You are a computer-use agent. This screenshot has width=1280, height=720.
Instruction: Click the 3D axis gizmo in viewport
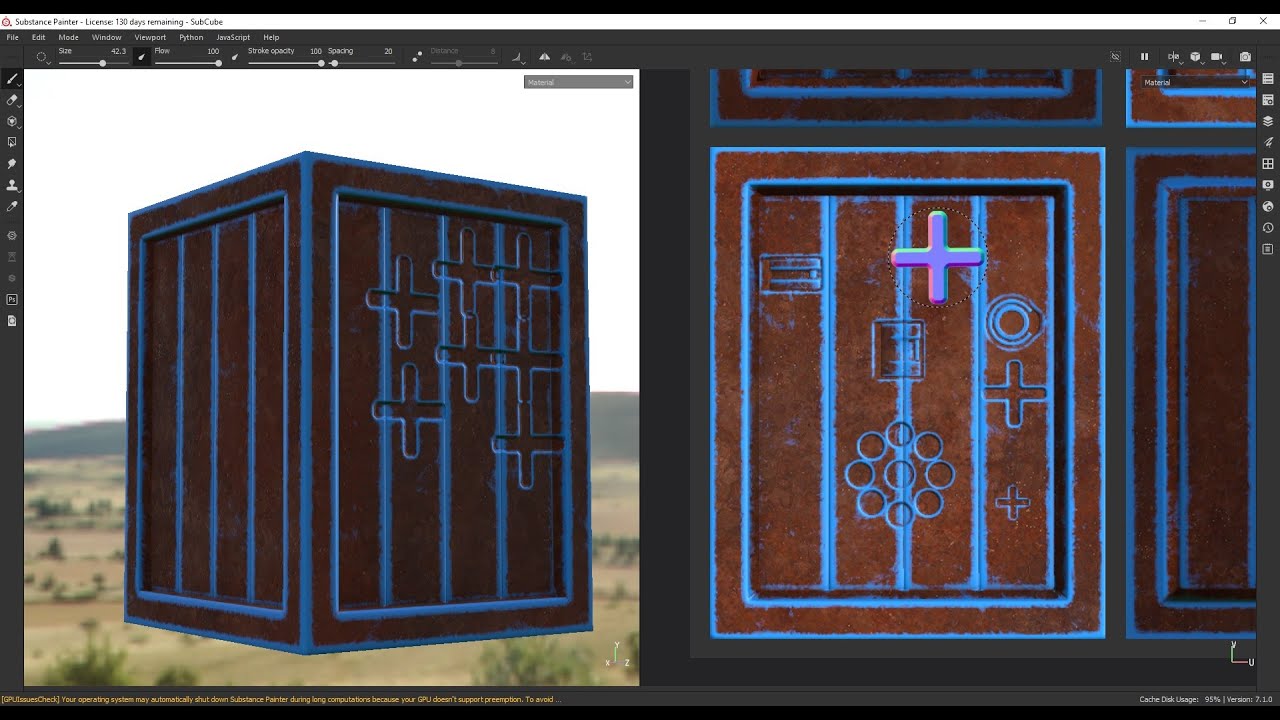(x=617, y=655)
